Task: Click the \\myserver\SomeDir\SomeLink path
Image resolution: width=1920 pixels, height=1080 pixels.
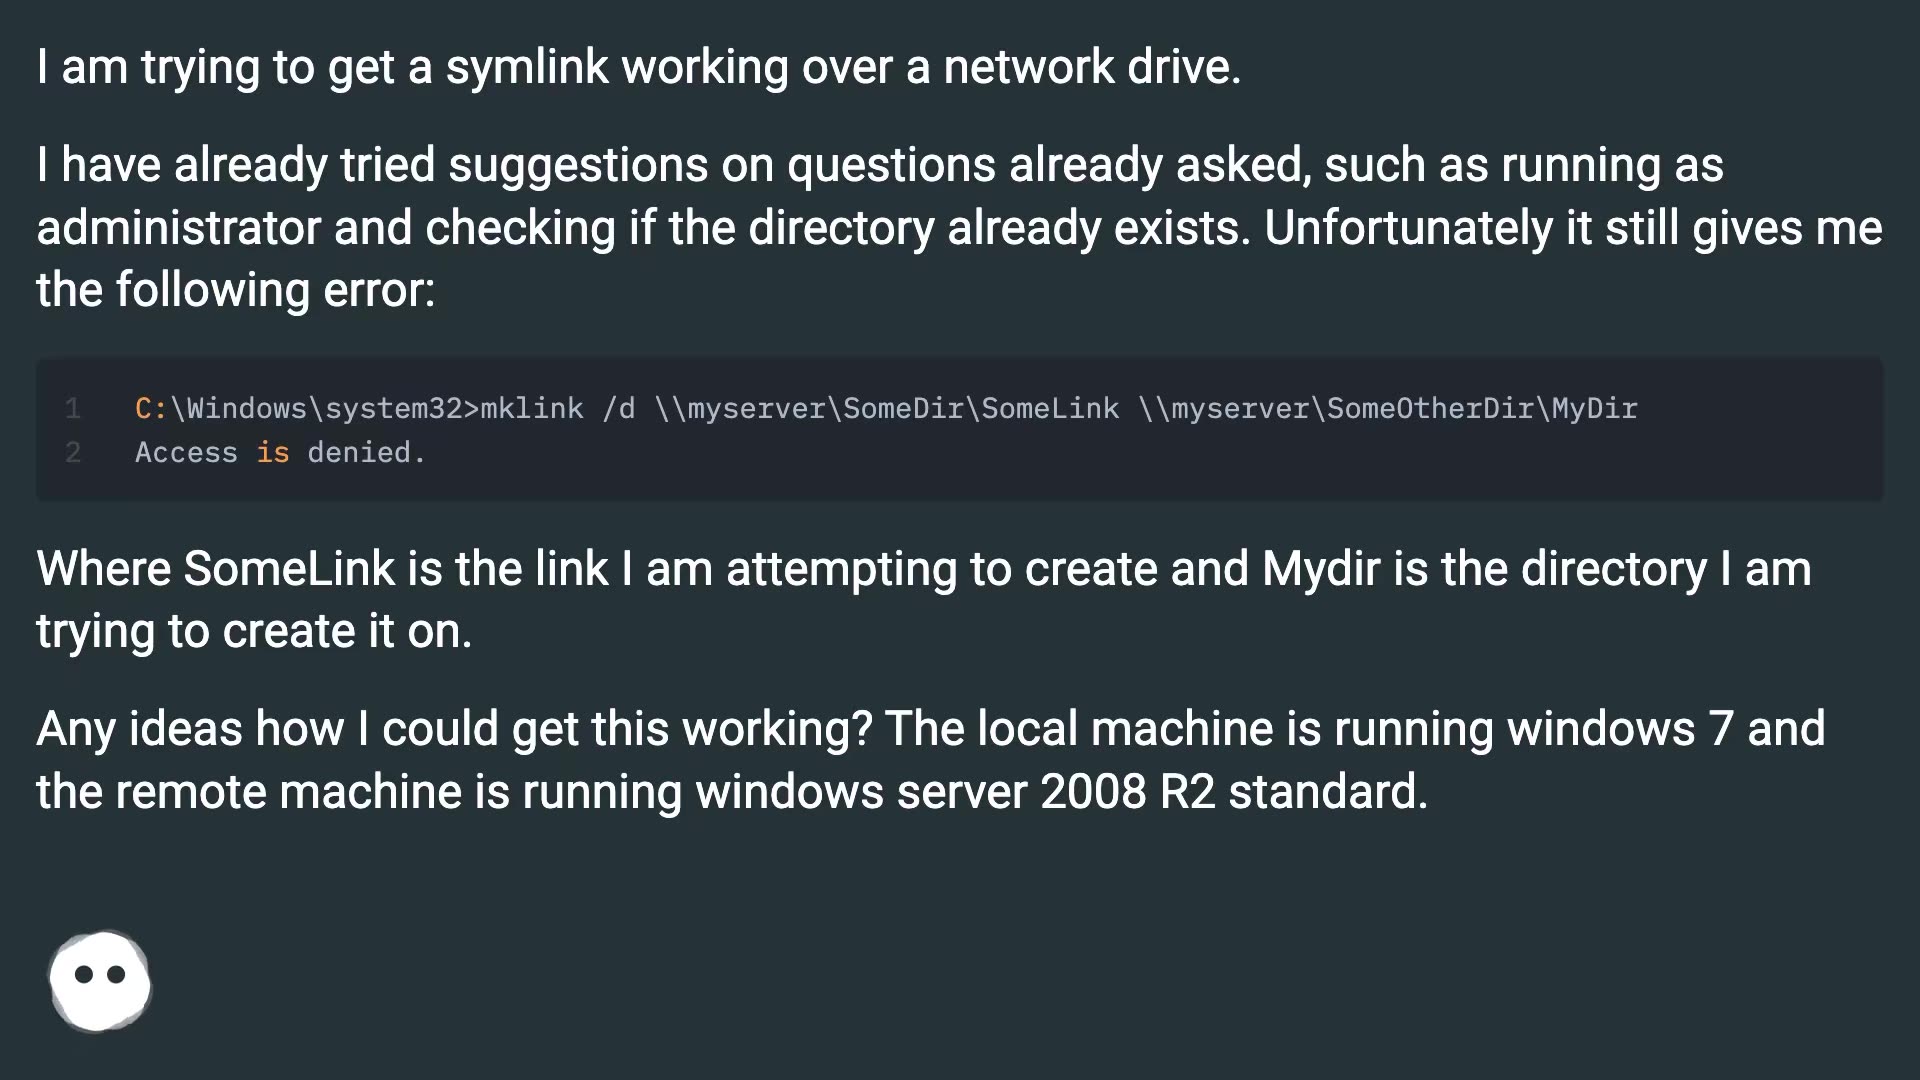Action: tap(886, 408)
